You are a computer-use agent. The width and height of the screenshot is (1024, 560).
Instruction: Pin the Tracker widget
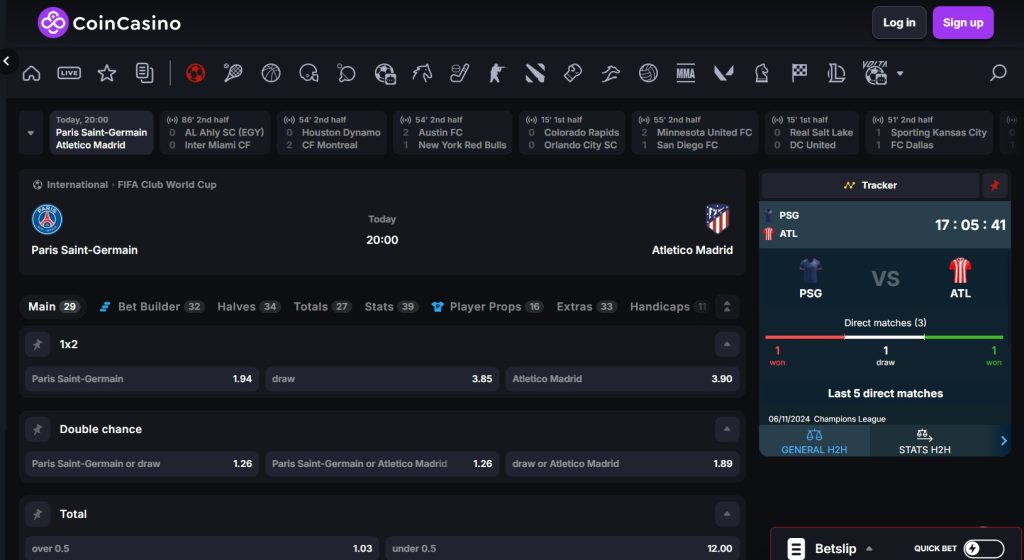[x=995, y=185]
